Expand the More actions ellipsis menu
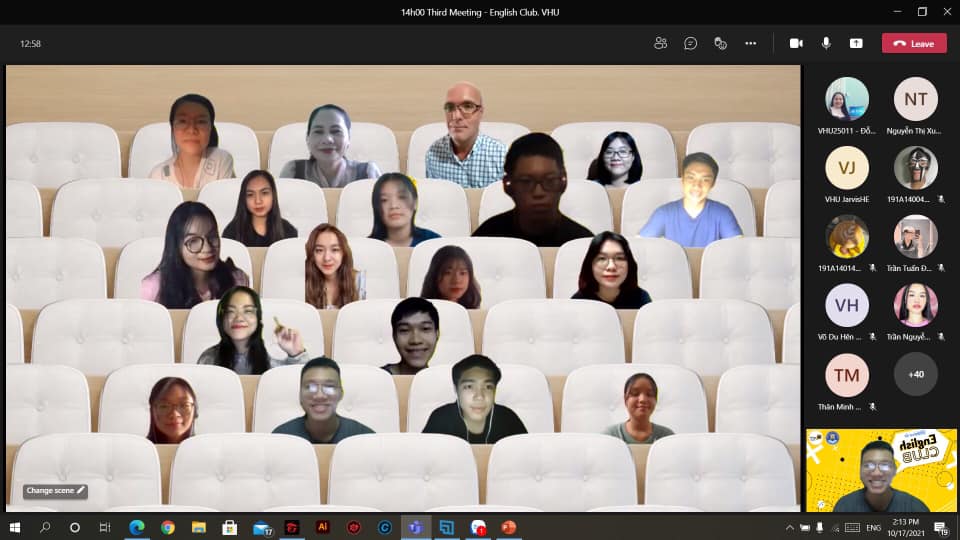The width and height of the screenshot is (960, 540). click(750, 43)
